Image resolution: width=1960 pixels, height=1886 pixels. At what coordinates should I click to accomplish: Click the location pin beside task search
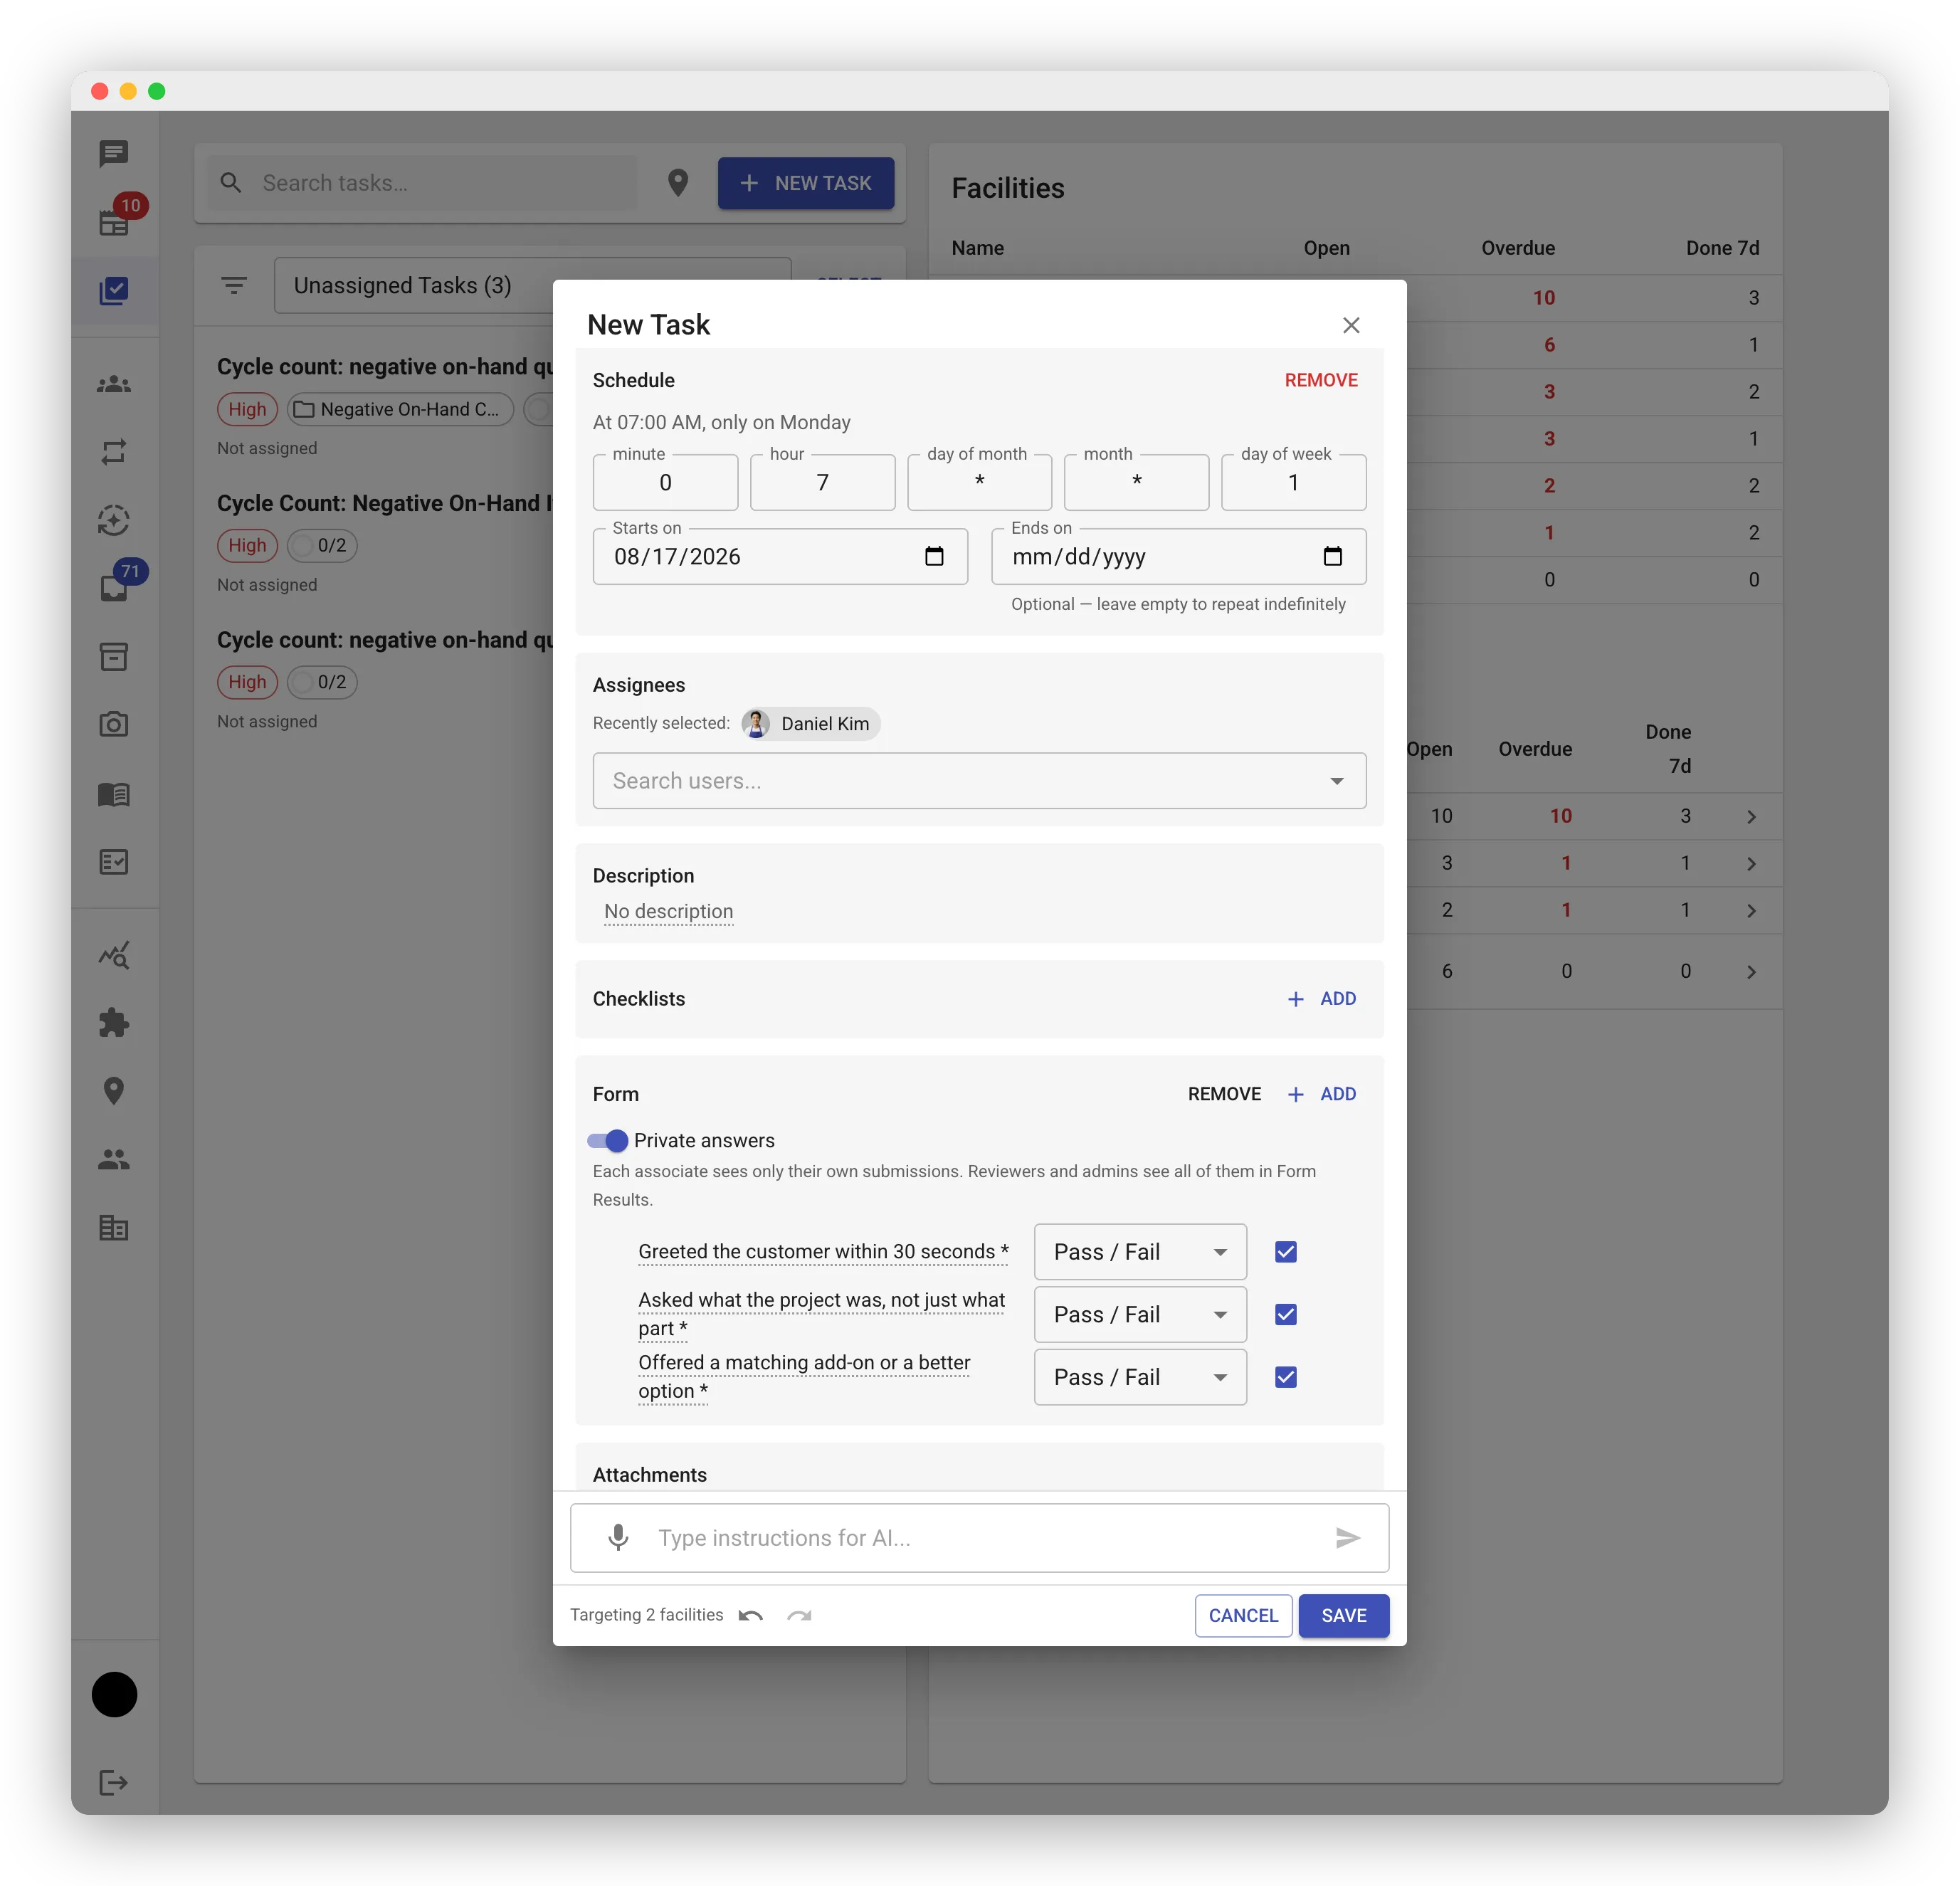click(678, 182)
